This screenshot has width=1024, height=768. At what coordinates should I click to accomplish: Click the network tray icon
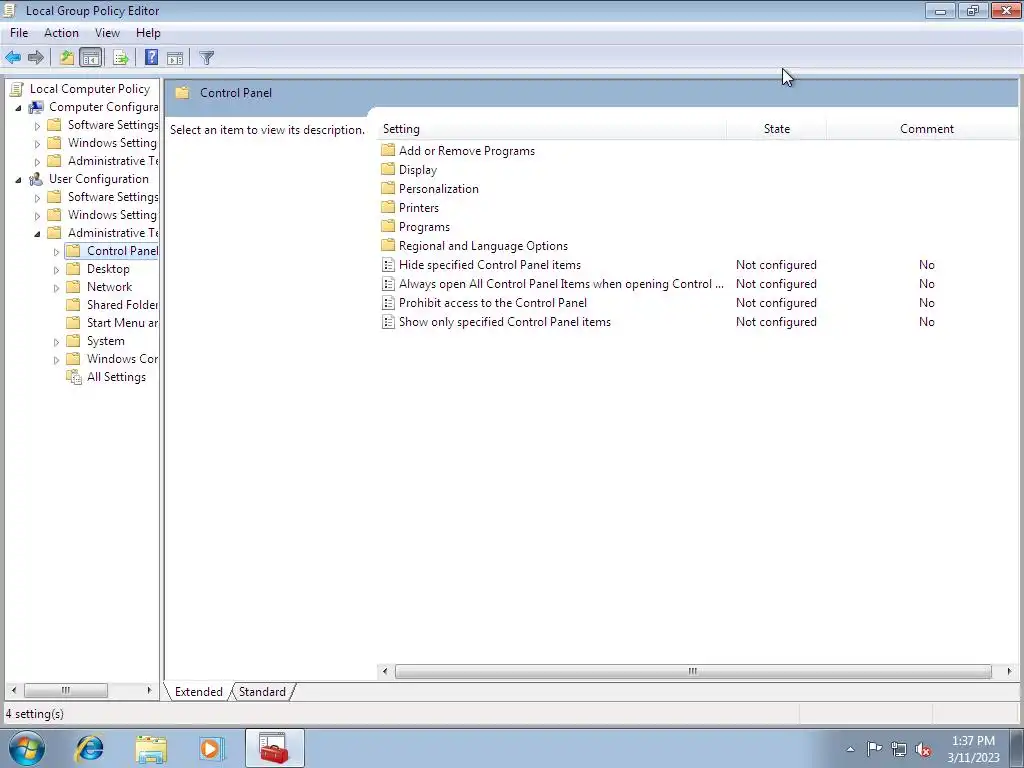(899, 749)
